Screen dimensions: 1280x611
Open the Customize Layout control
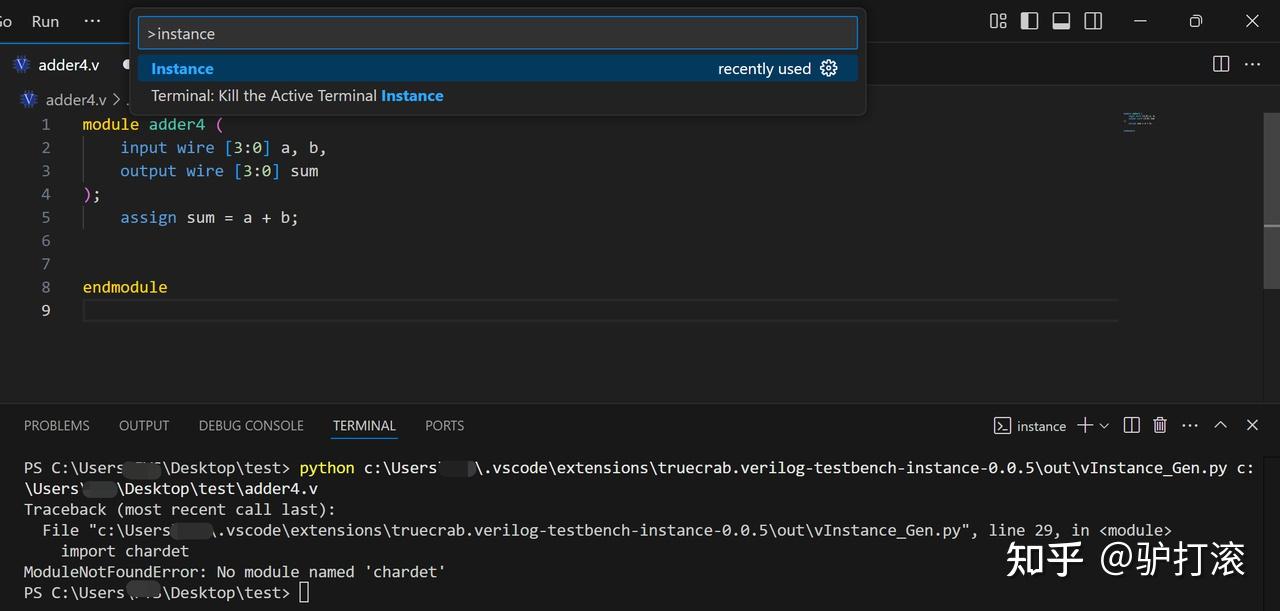point(997,20)
